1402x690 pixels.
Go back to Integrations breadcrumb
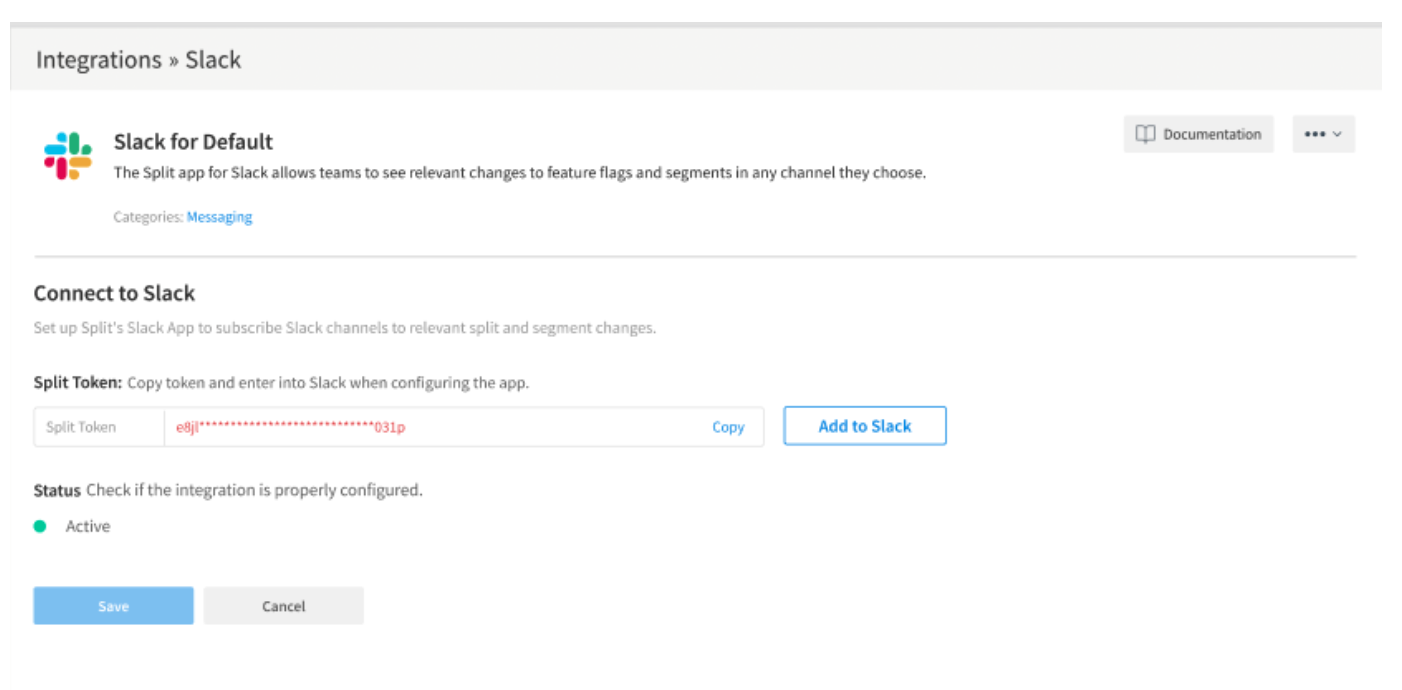tap(99, 60)
